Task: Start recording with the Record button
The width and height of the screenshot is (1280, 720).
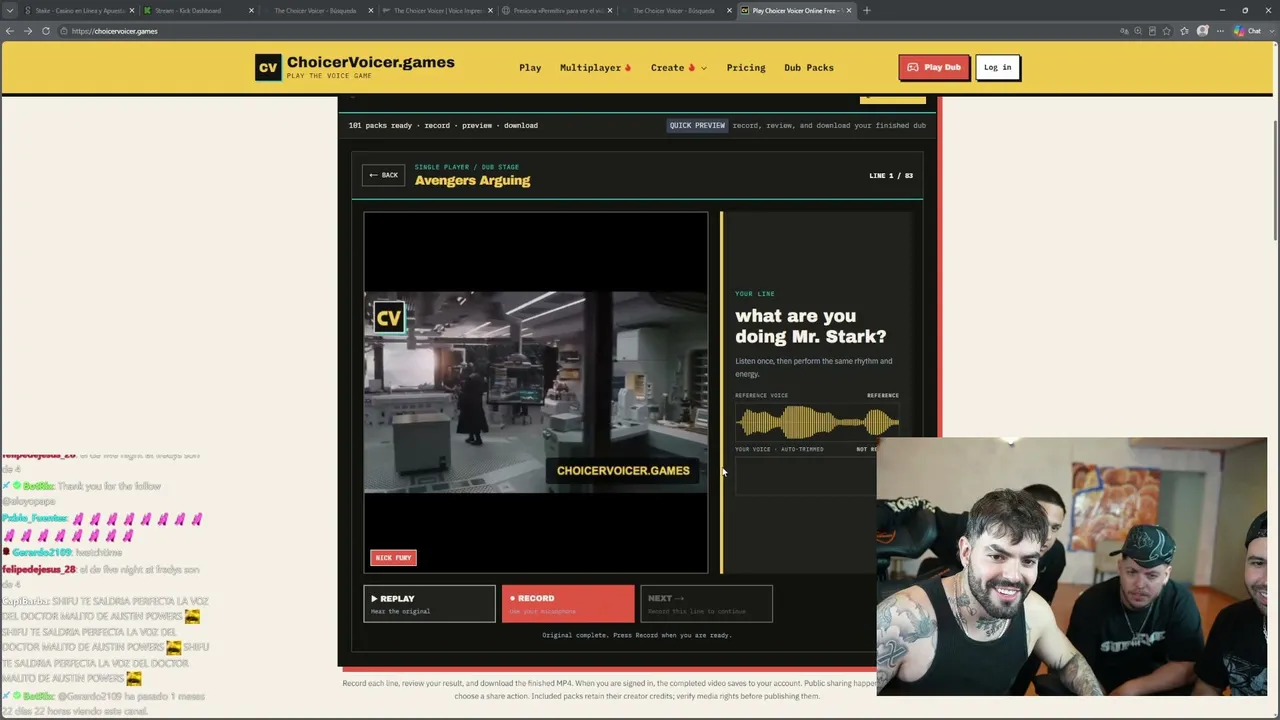Action: (568, 603)
